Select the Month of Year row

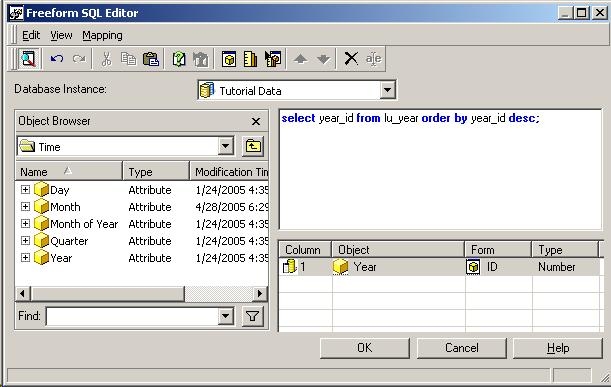click(x=142, y=224)
